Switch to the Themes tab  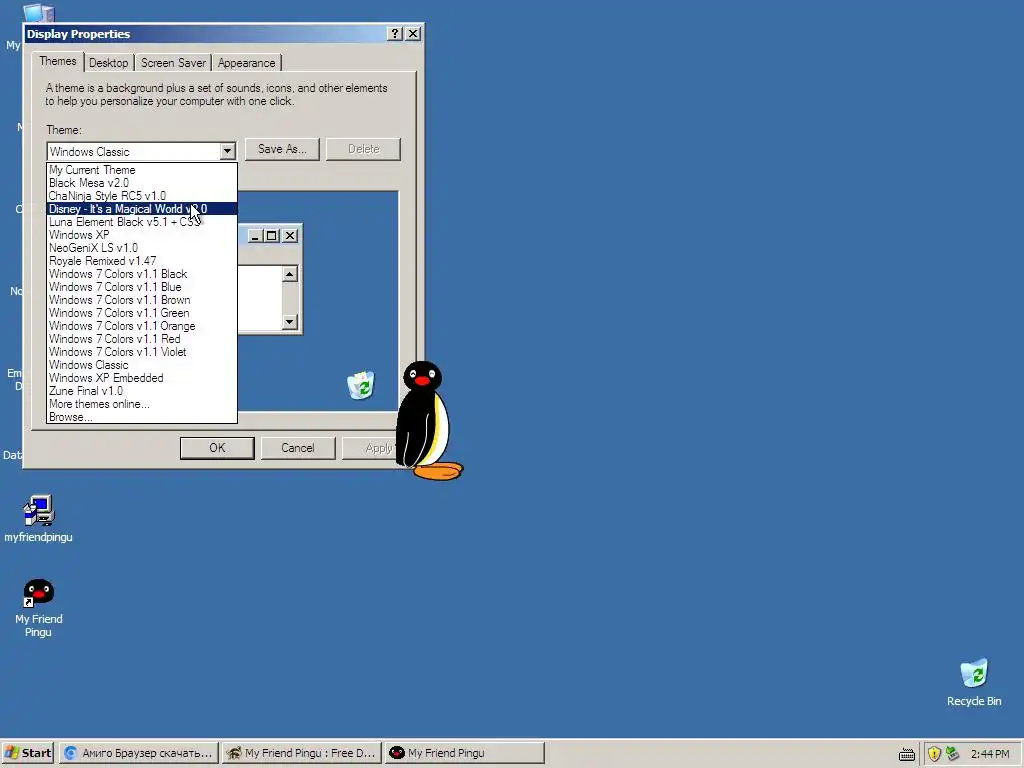click(57, 61)
